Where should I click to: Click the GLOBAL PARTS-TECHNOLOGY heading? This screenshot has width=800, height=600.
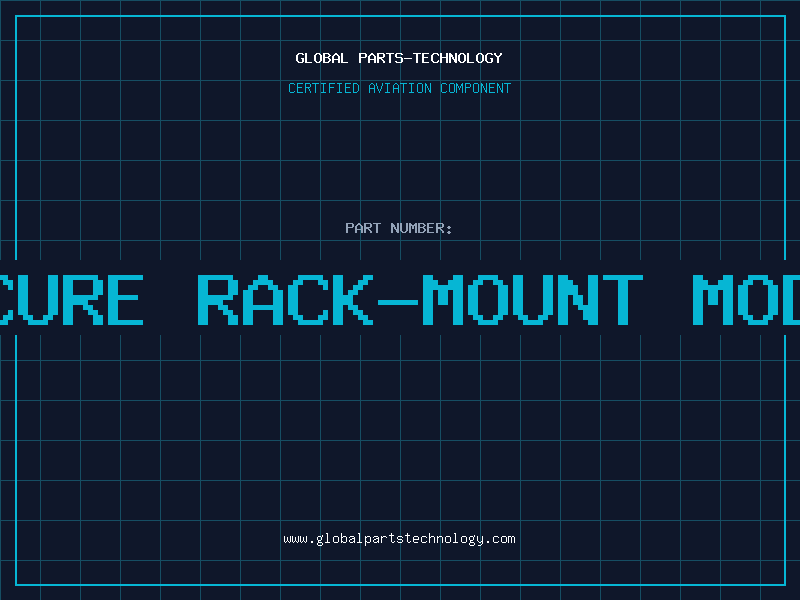[399, 58]
